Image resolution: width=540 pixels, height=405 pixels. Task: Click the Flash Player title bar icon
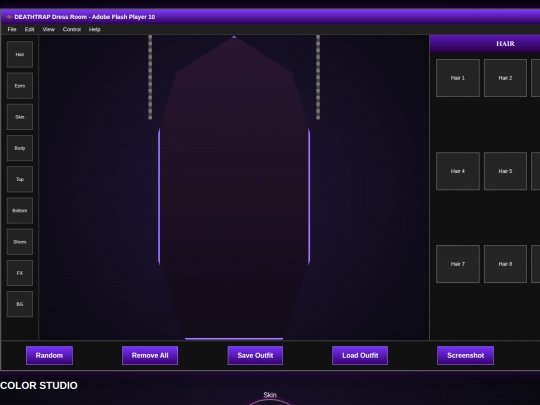pos(9,17)
